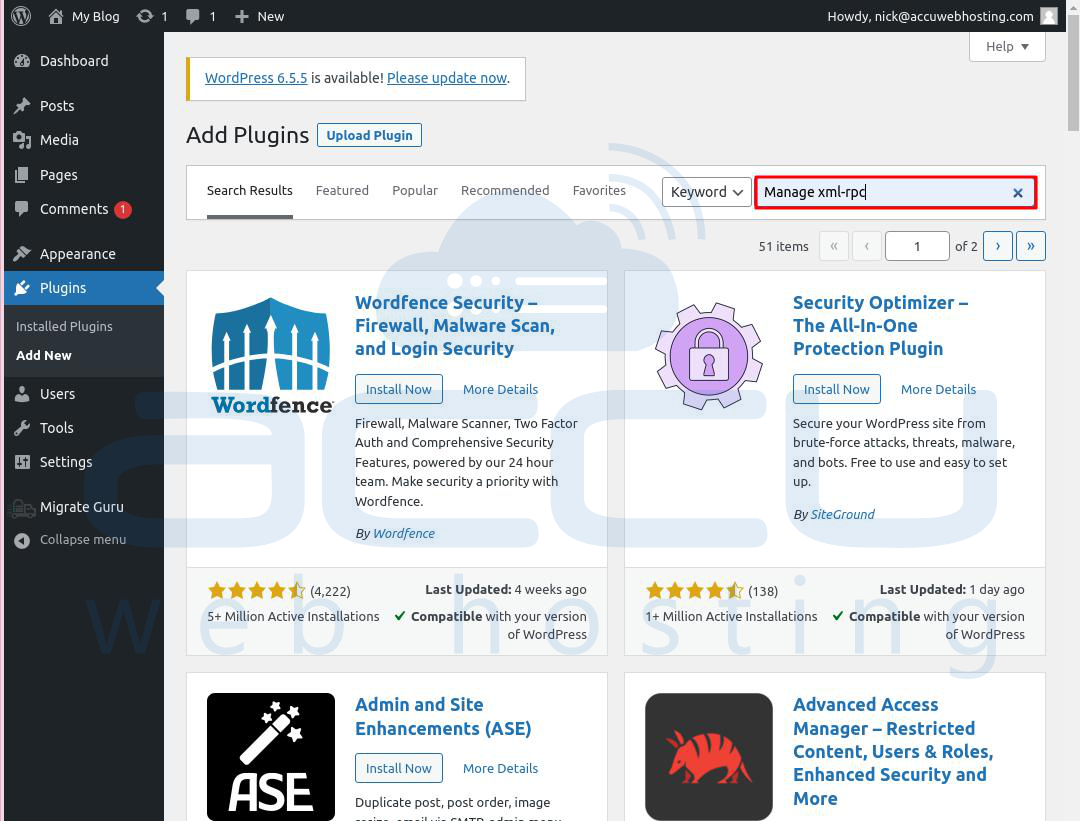Focus the current page number field
Image resolution: width=1080 pixels, height=821 pixels.
[x=917, y=246]
